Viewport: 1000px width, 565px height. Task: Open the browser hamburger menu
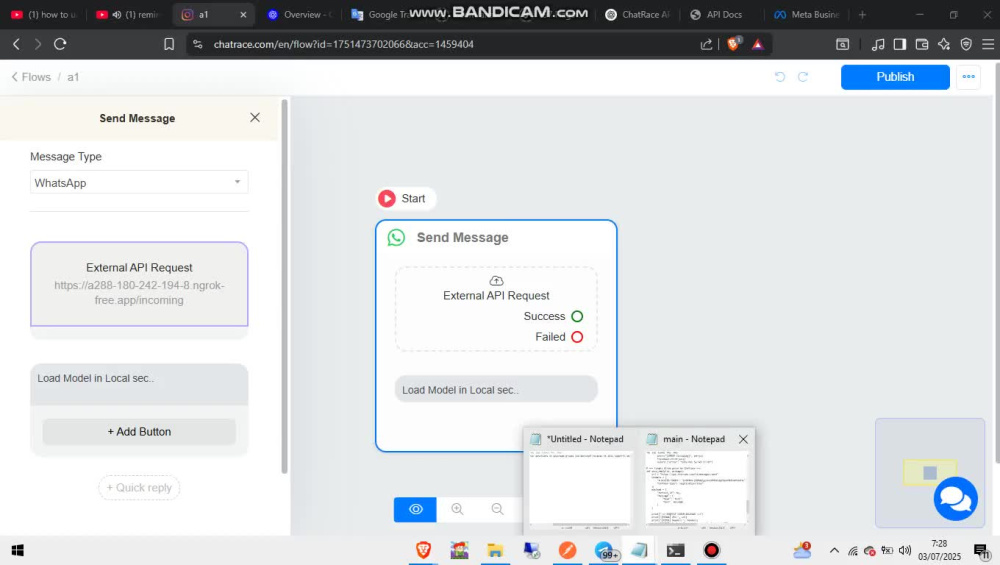(x=988, y=44)
